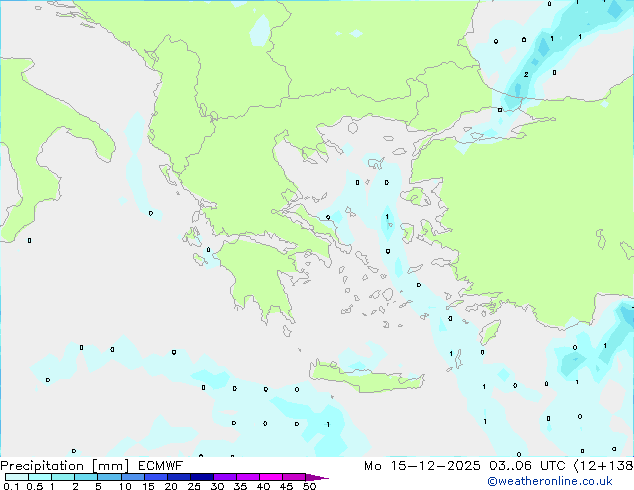Select the legend label '30'
634x490 pixels.
[217, 486]
